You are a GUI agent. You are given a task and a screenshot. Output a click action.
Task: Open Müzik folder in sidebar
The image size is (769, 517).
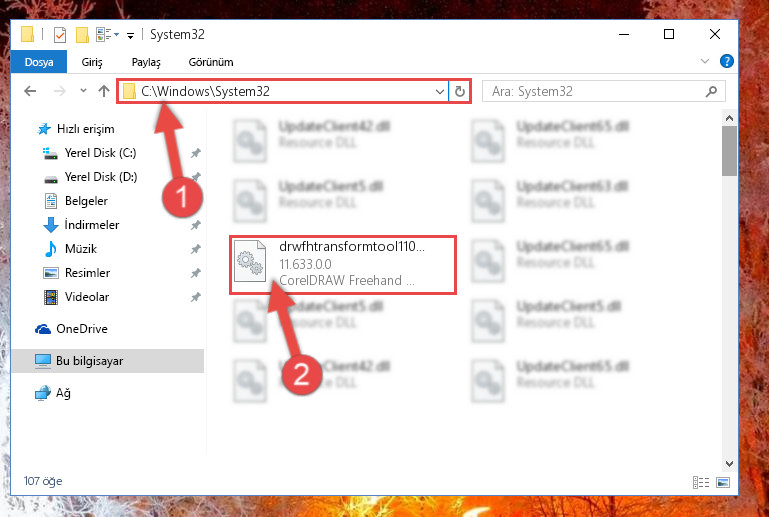coord(81,249)
